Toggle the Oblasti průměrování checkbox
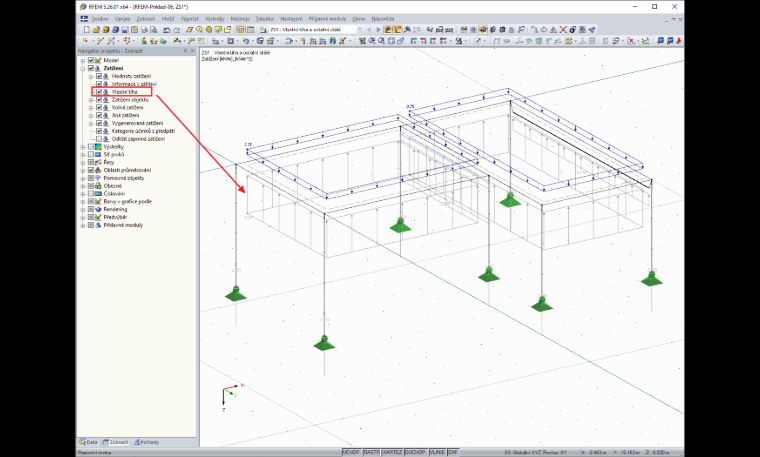Viewport: 760px width, 457px height. point(91,170)
